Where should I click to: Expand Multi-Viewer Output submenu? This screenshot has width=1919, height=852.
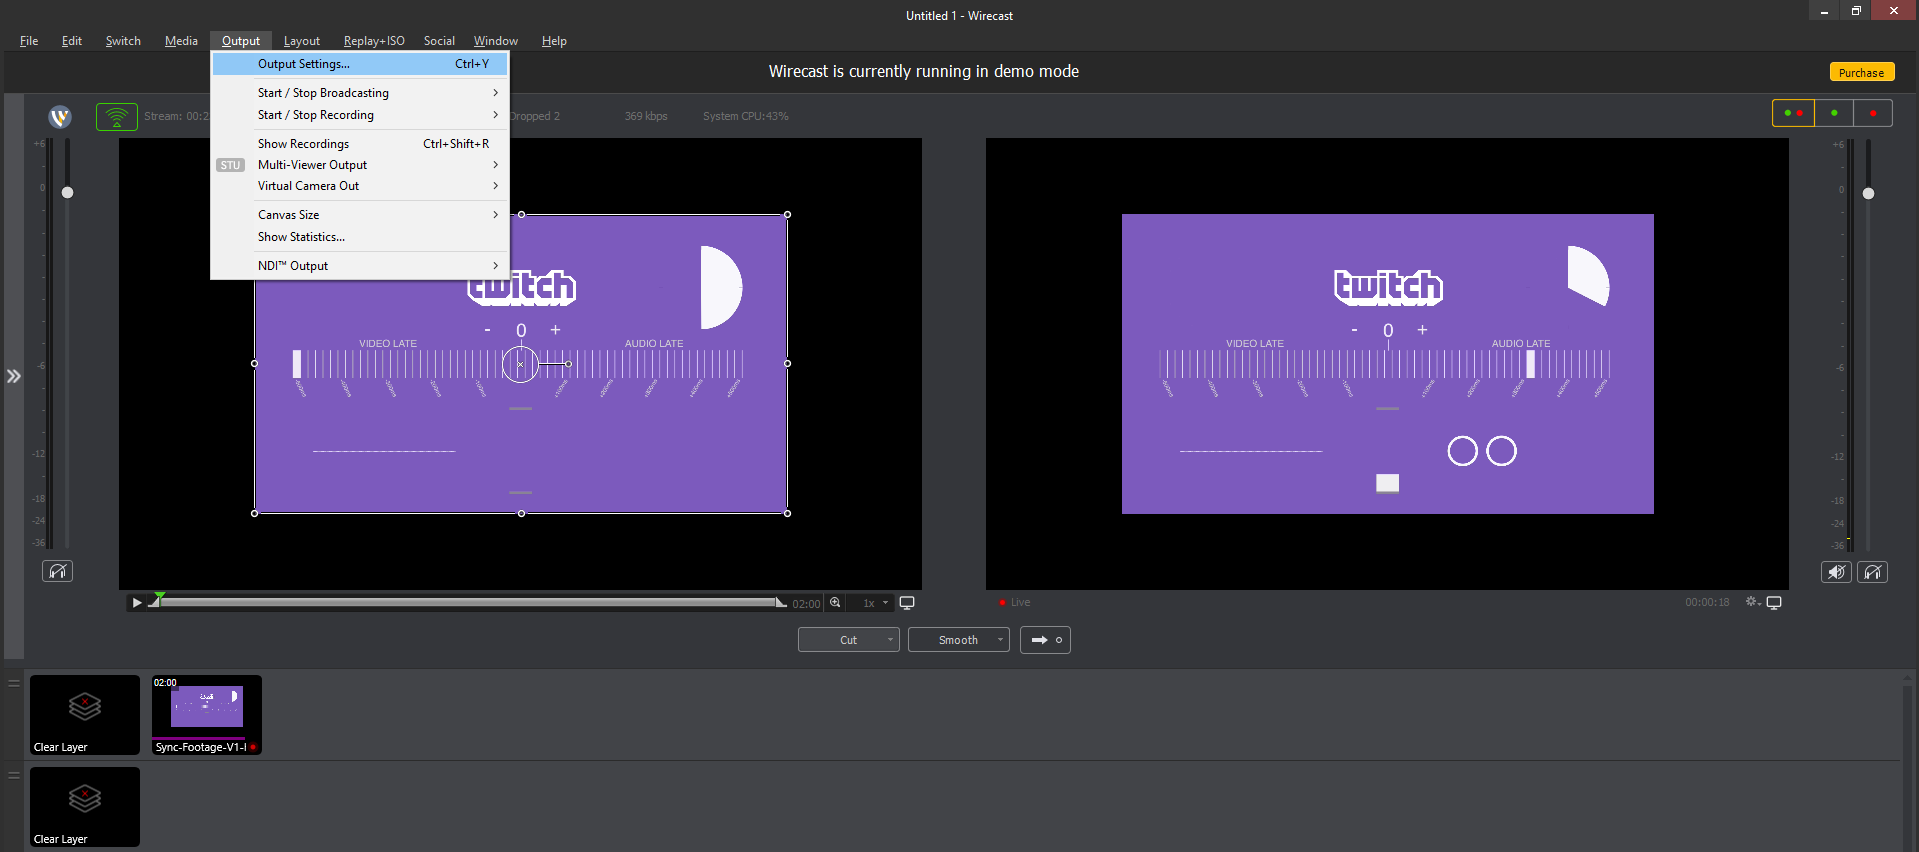pos(360,165)
